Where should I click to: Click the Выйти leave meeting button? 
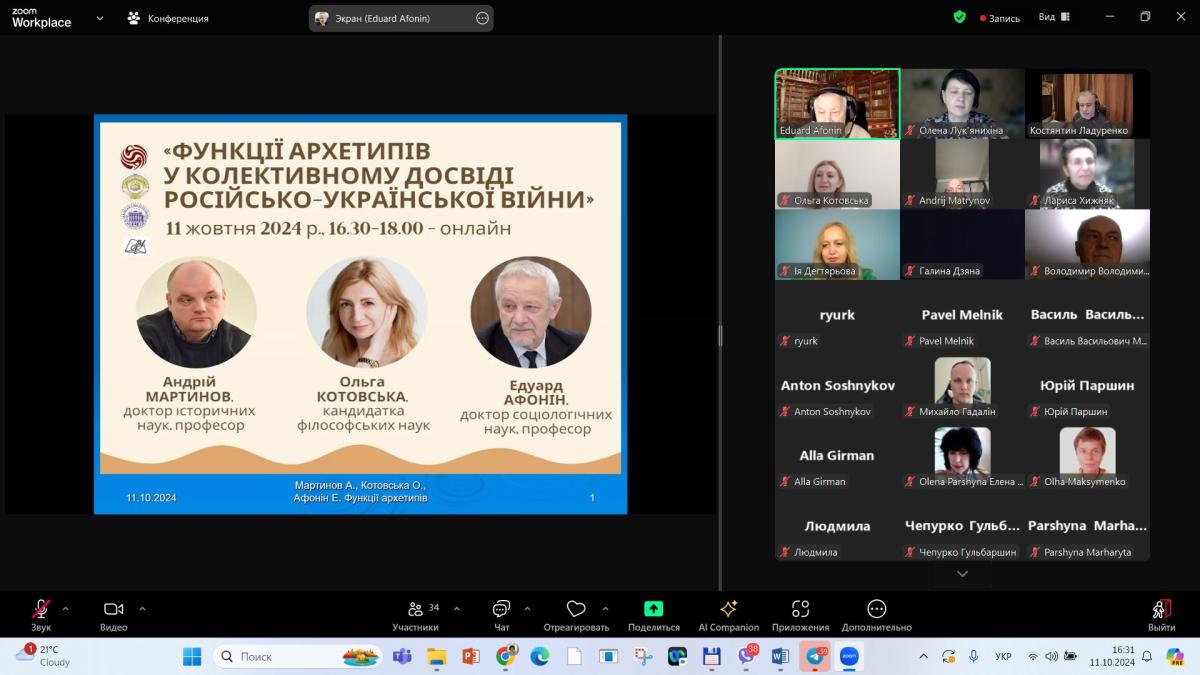1161,614
